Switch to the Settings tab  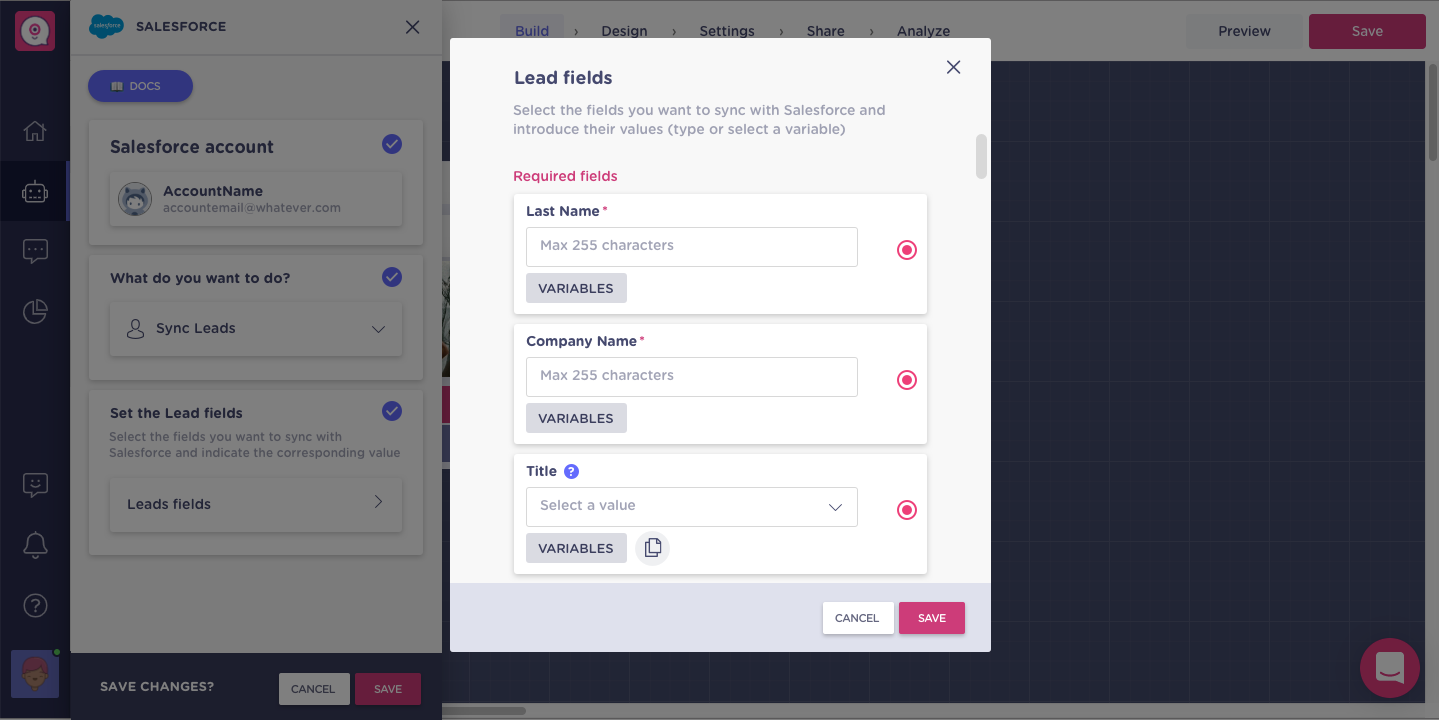click(x=727, y=31)
